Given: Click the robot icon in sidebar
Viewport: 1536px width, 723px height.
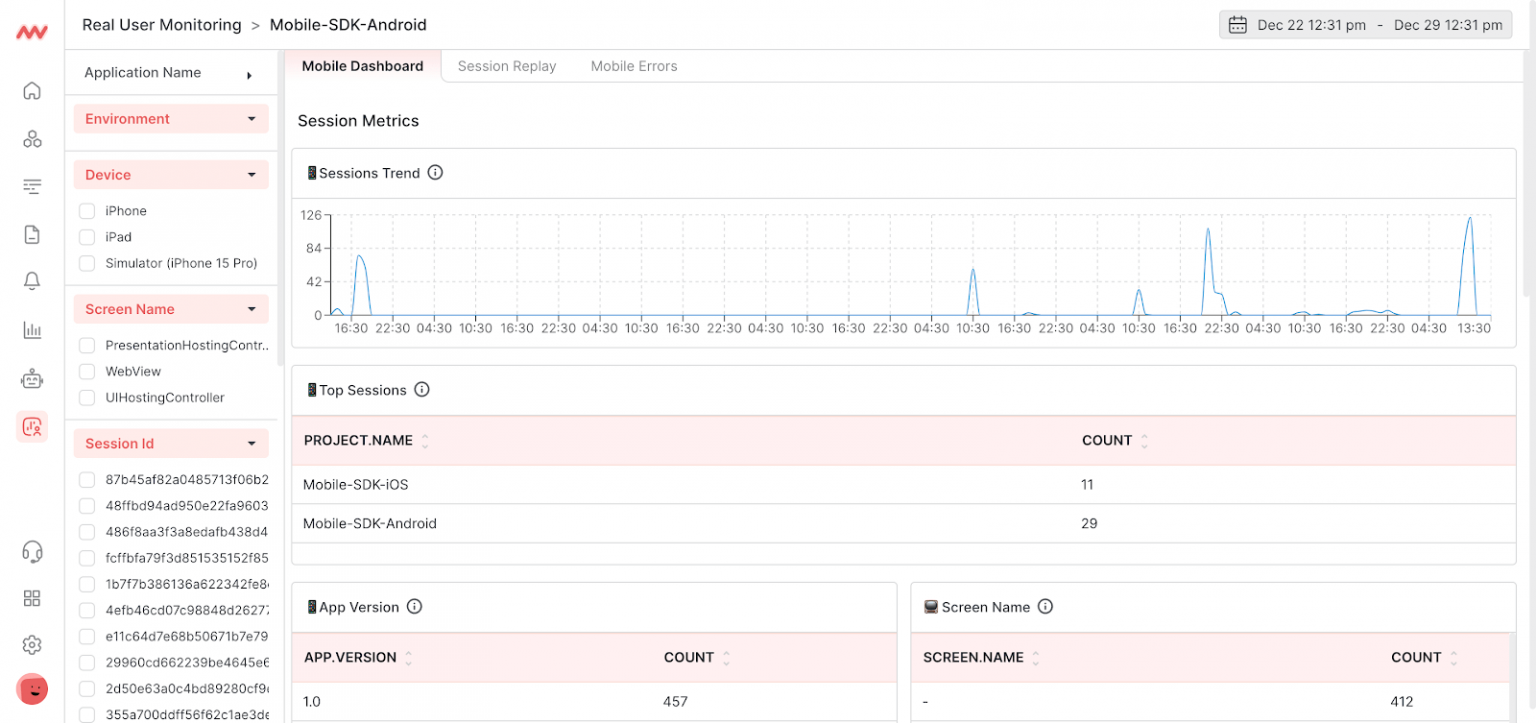Looking at the screenshot, I should [x=32, y=379].
